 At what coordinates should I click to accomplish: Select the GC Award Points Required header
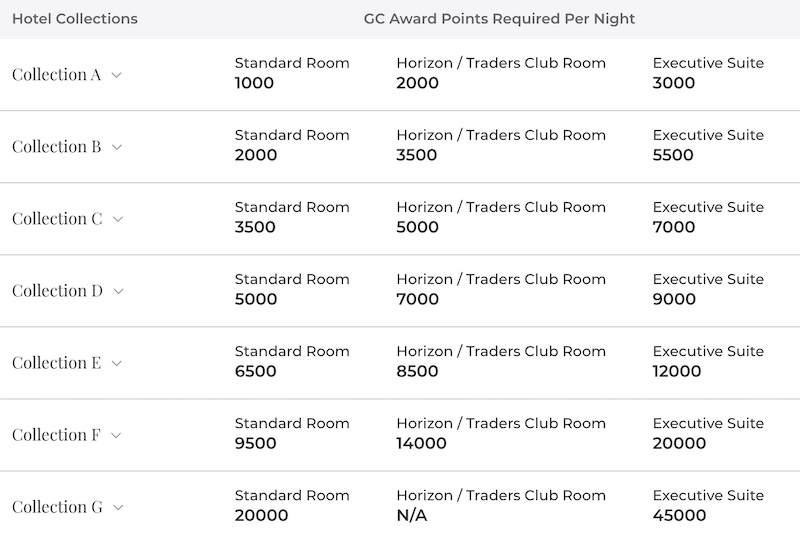499,19
